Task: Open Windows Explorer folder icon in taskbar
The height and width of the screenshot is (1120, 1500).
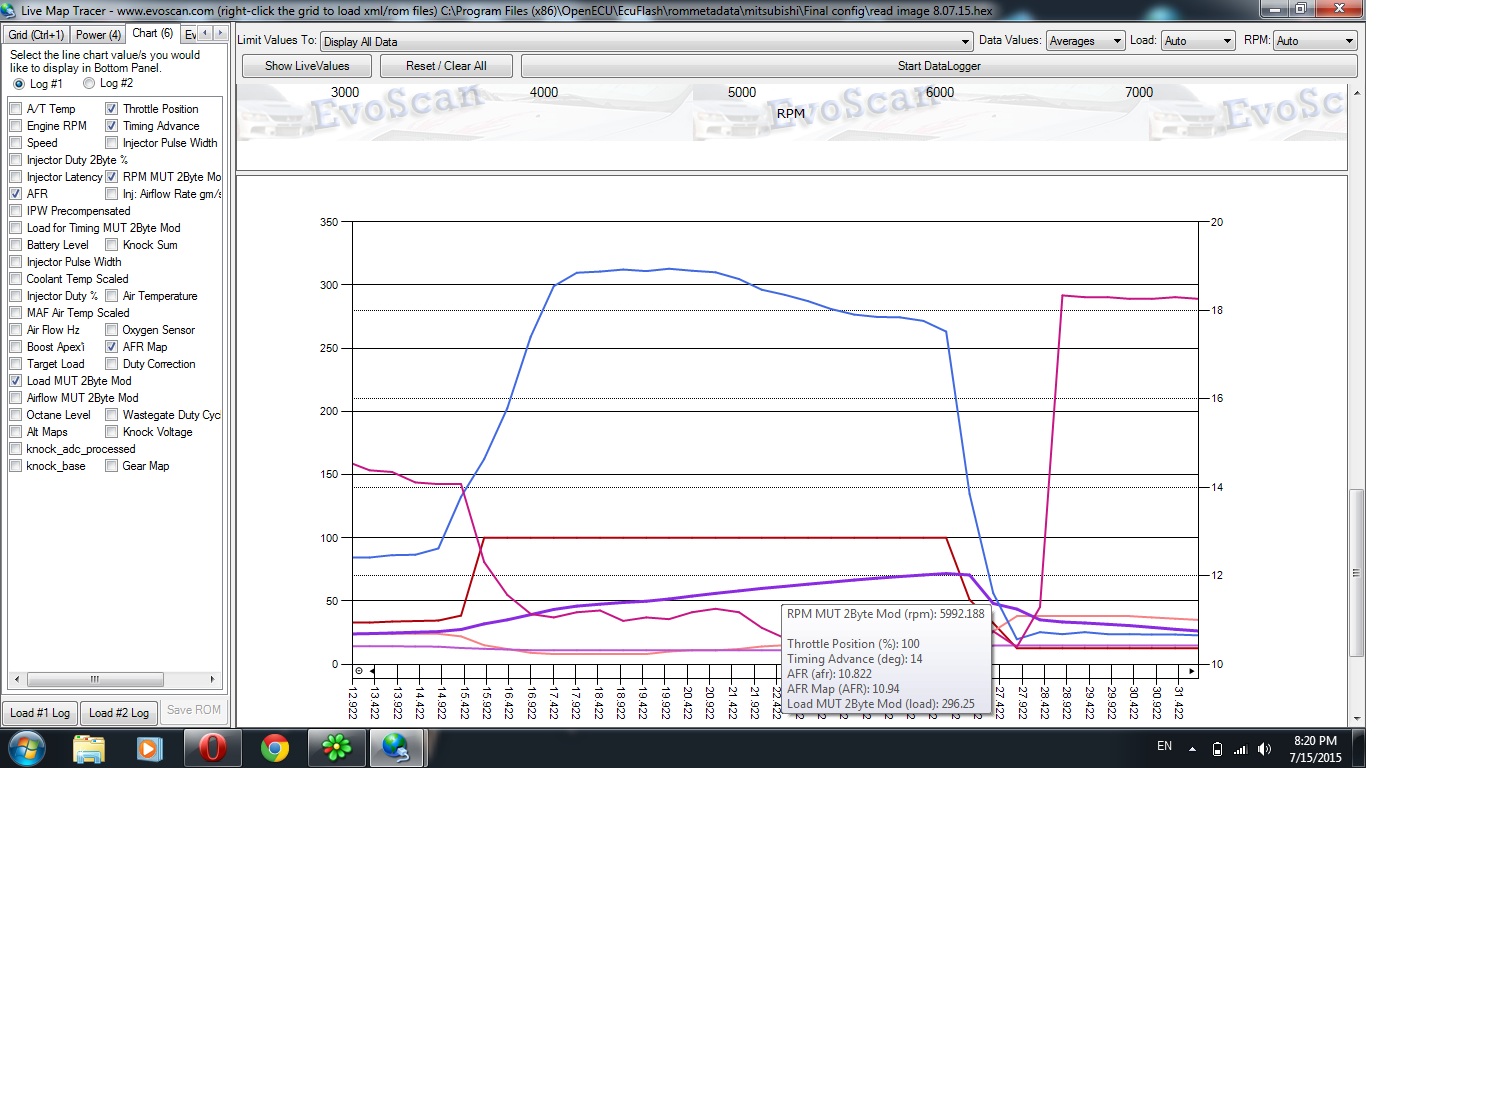Action: pos(89,748)
